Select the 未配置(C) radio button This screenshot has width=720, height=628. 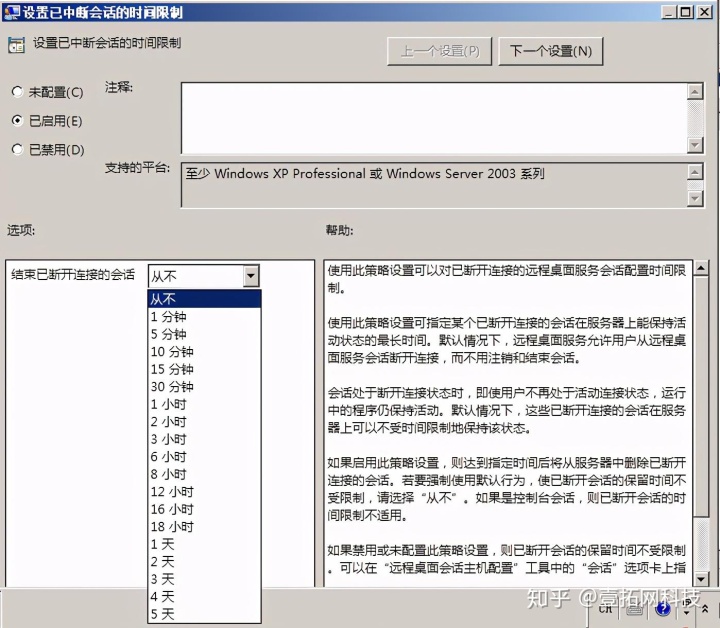coord(17,92)
